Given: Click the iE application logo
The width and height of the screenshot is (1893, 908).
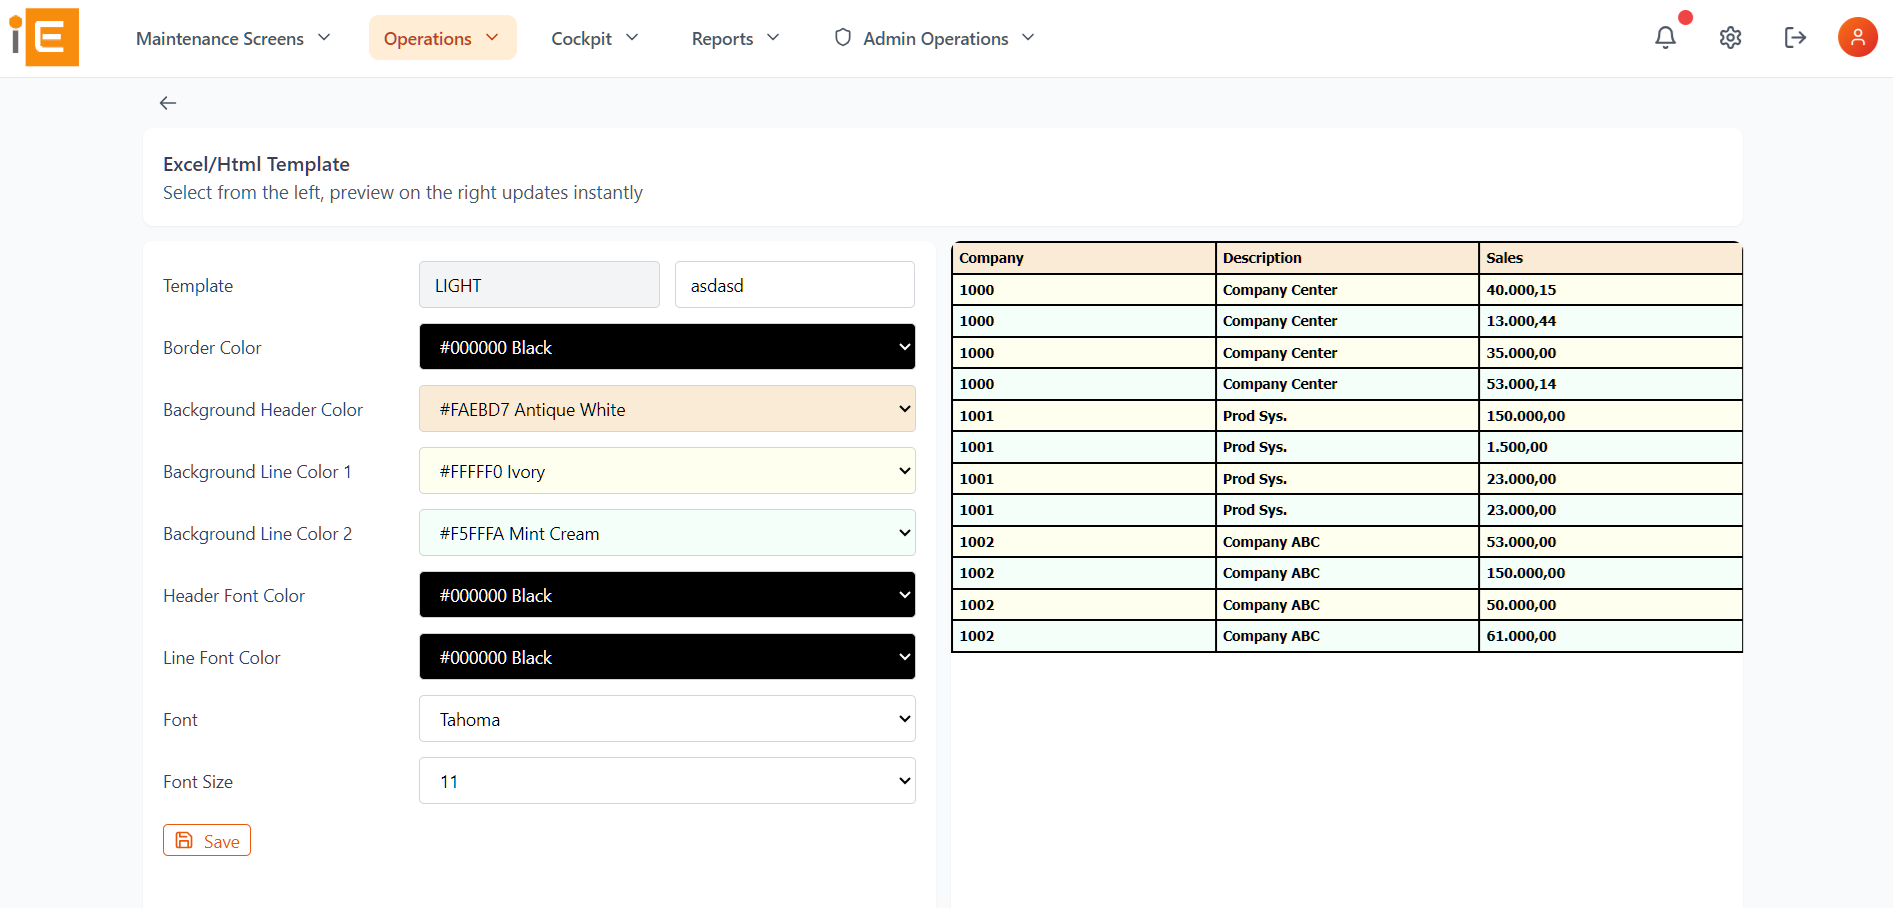Looking at the screenshot, I should (x=44, y=37).
